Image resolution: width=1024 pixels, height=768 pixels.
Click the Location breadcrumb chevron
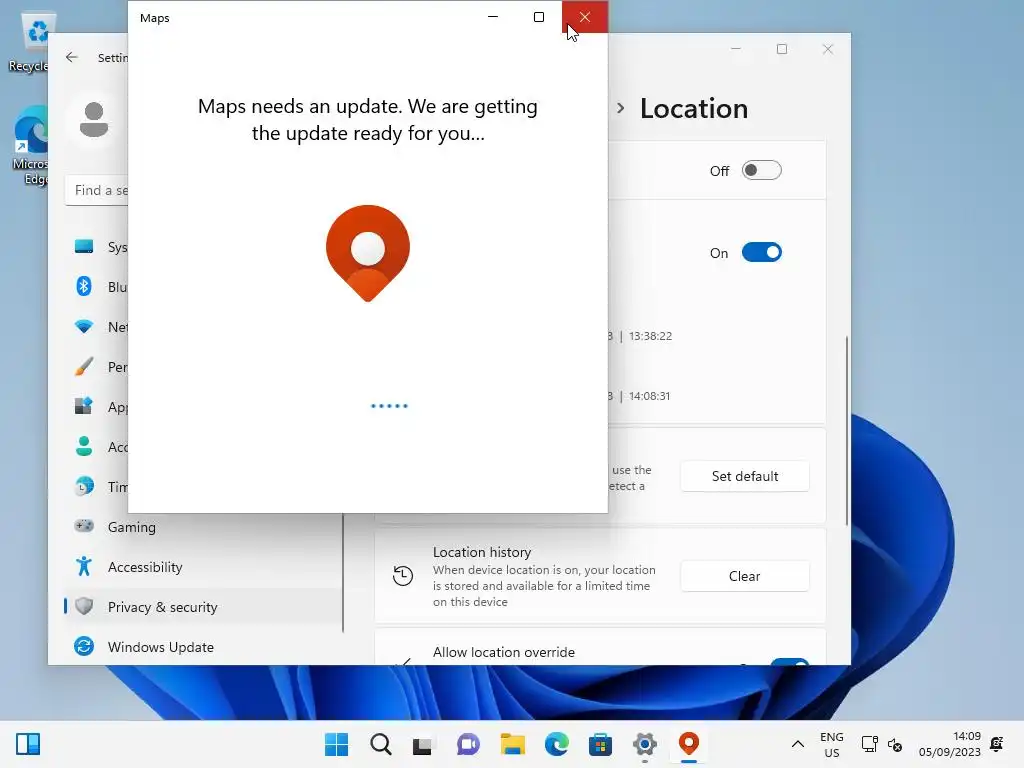(x=620, y=108)
